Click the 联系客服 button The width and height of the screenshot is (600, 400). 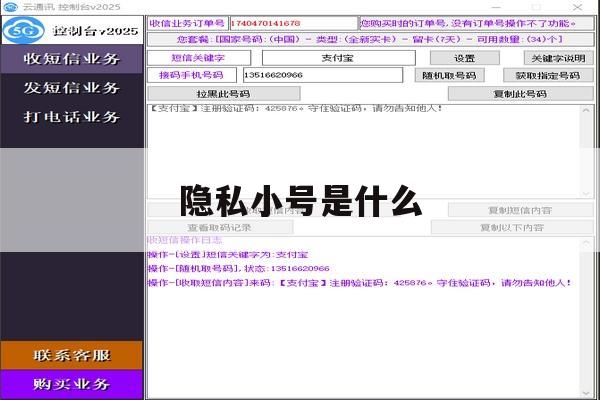72,356
